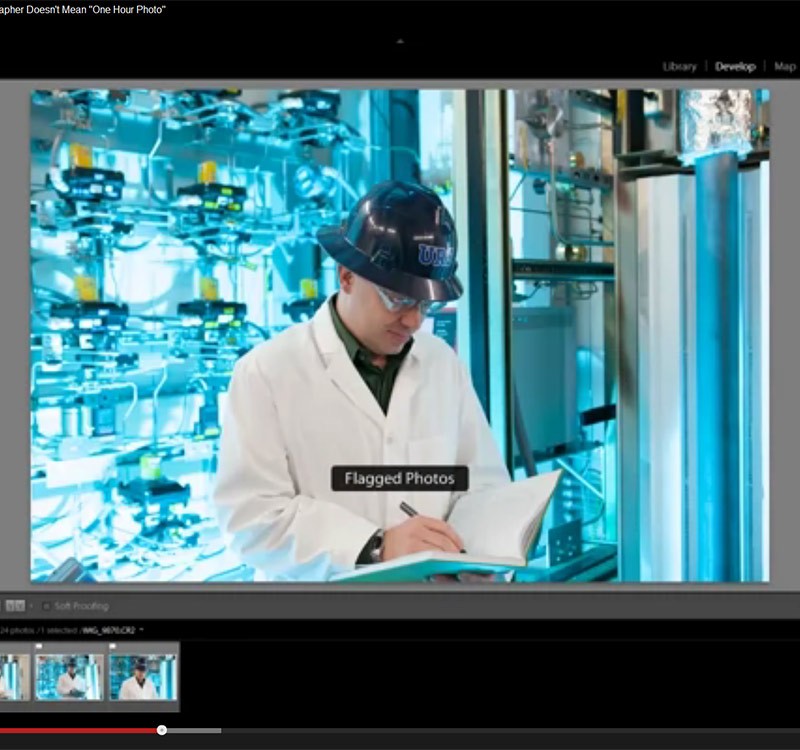800x750 pixels.
Task: Enable the Soft Proofing checkbox
Action: pos(46,606)
